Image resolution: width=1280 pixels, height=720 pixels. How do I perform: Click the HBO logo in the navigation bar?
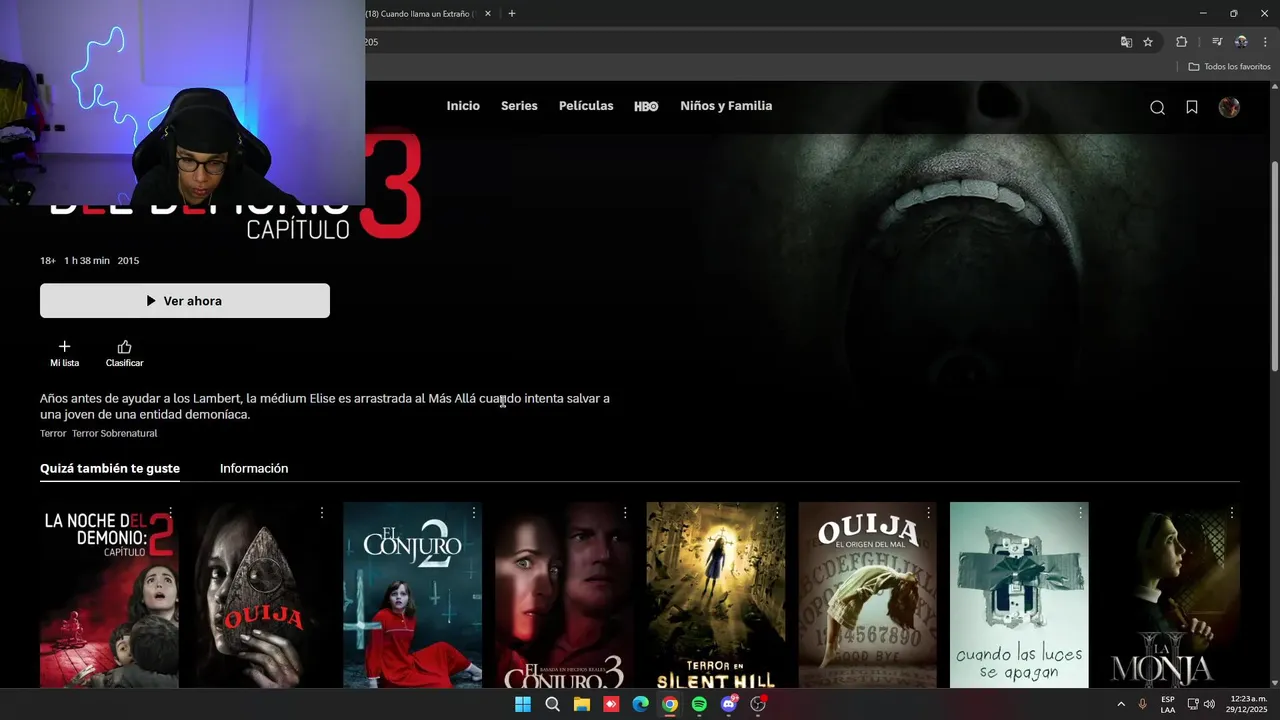pyautogui.click(x=646, y=106)
